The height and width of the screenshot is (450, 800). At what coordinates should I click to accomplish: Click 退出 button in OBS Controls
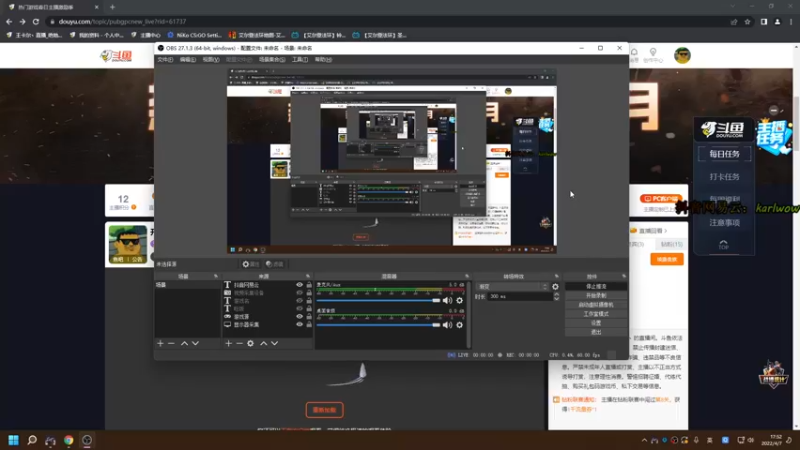coord(596,333)
